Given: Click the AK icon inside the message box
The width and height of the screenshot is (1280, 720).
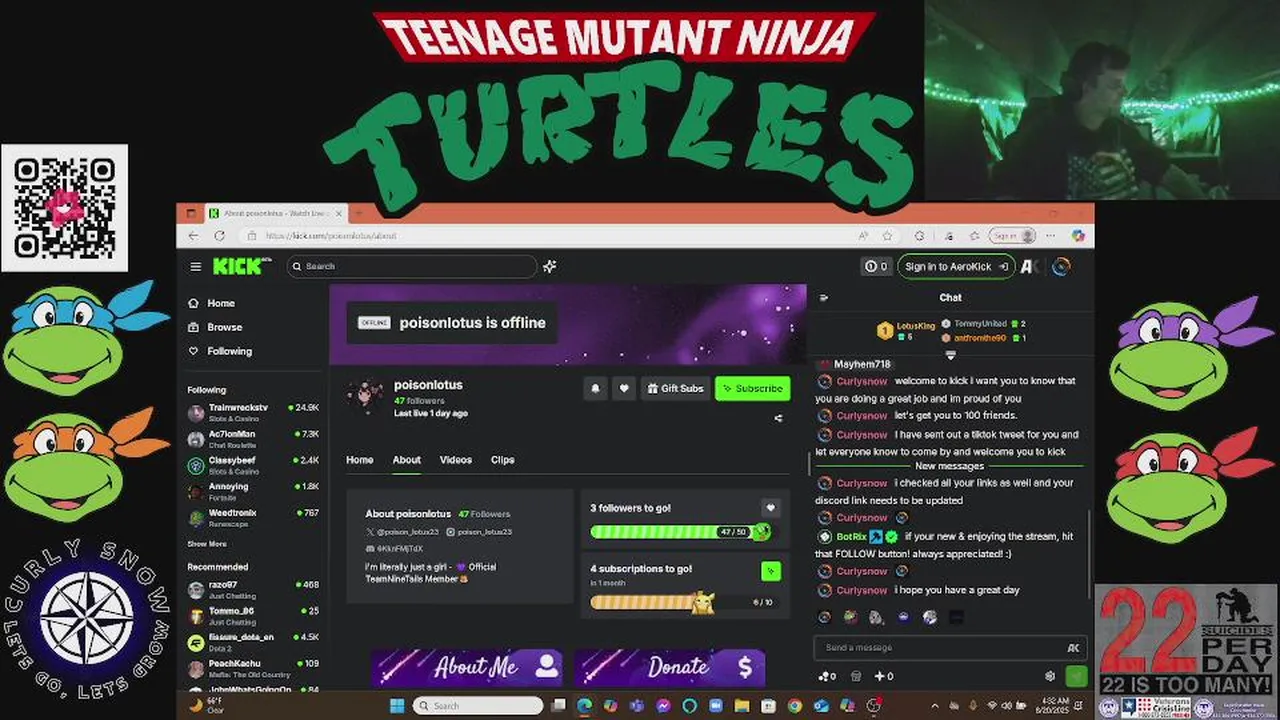Looking at the screenshot, I should pyautogui.click(x=1073, y=648).
